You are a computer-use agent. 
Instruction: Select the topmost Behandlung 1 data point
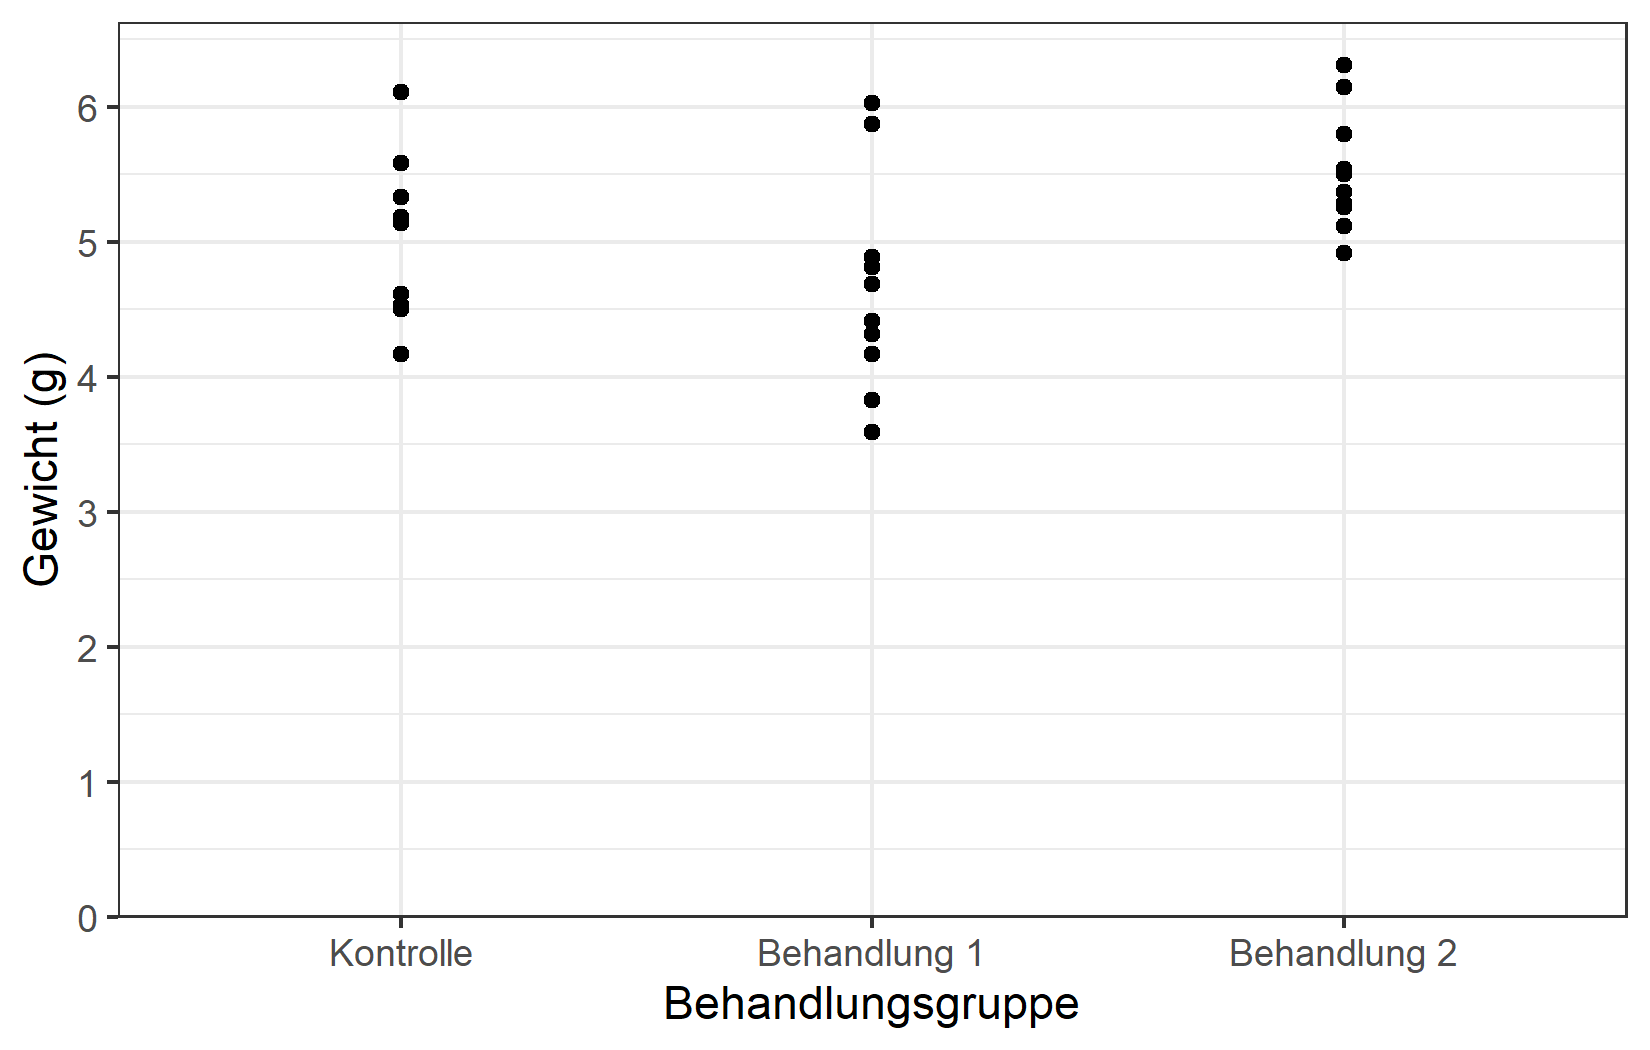point(872,103)
